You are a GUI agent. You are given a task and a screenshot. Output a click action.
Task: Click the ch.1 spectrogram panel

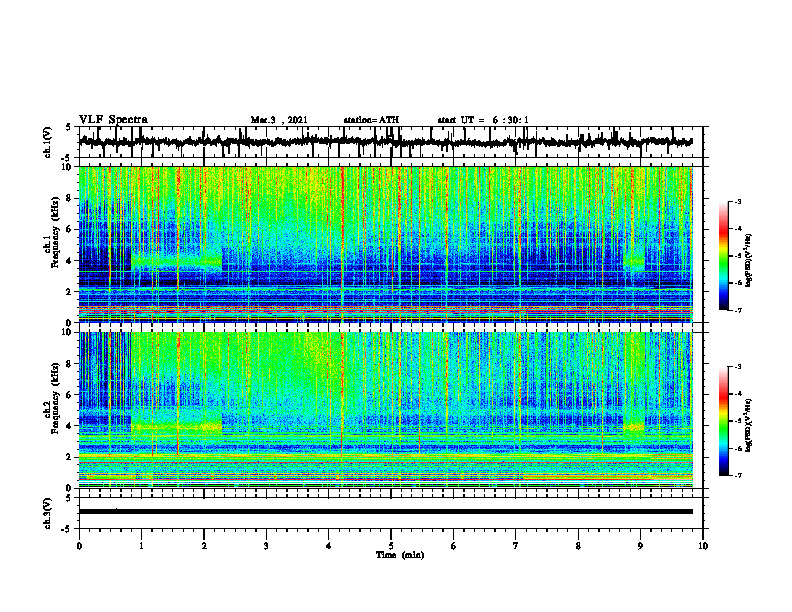pyautogui.click(x=385, y=244)
